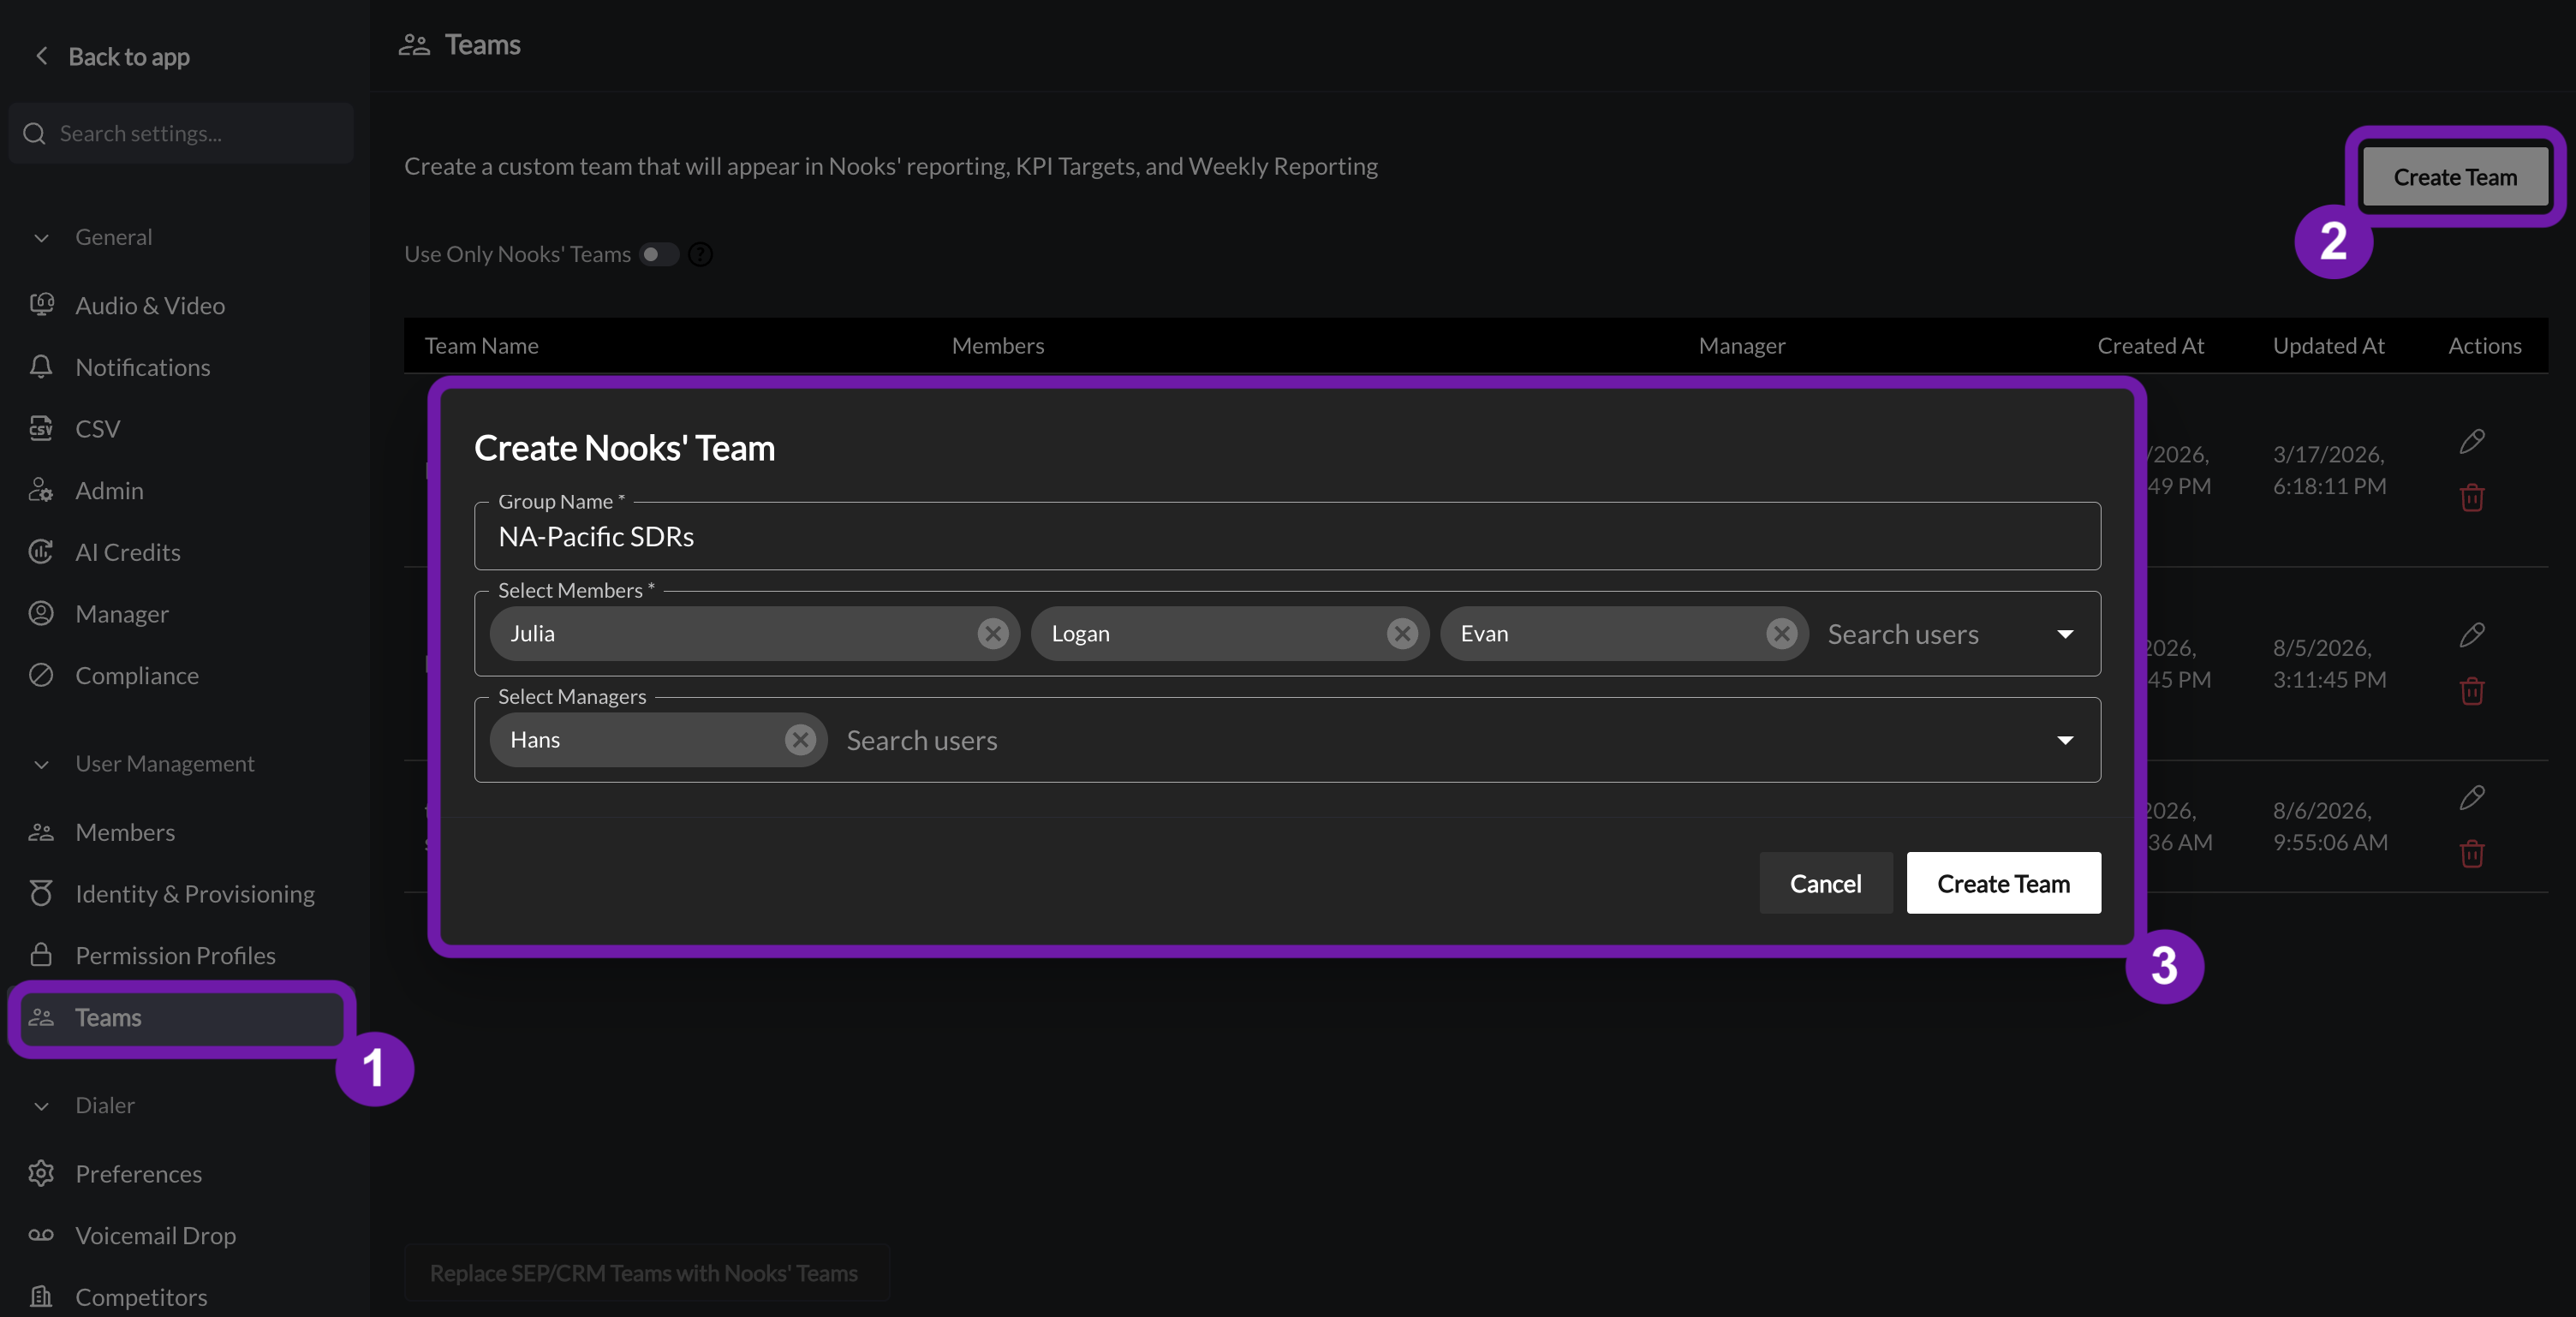Open the Select Managers dropdown arrow
2576x1317 pixels.
pos(2065,740)
